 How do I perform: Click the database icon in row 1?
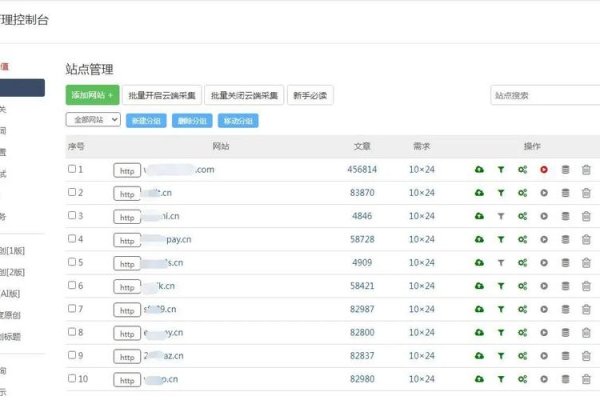[565, 170]
